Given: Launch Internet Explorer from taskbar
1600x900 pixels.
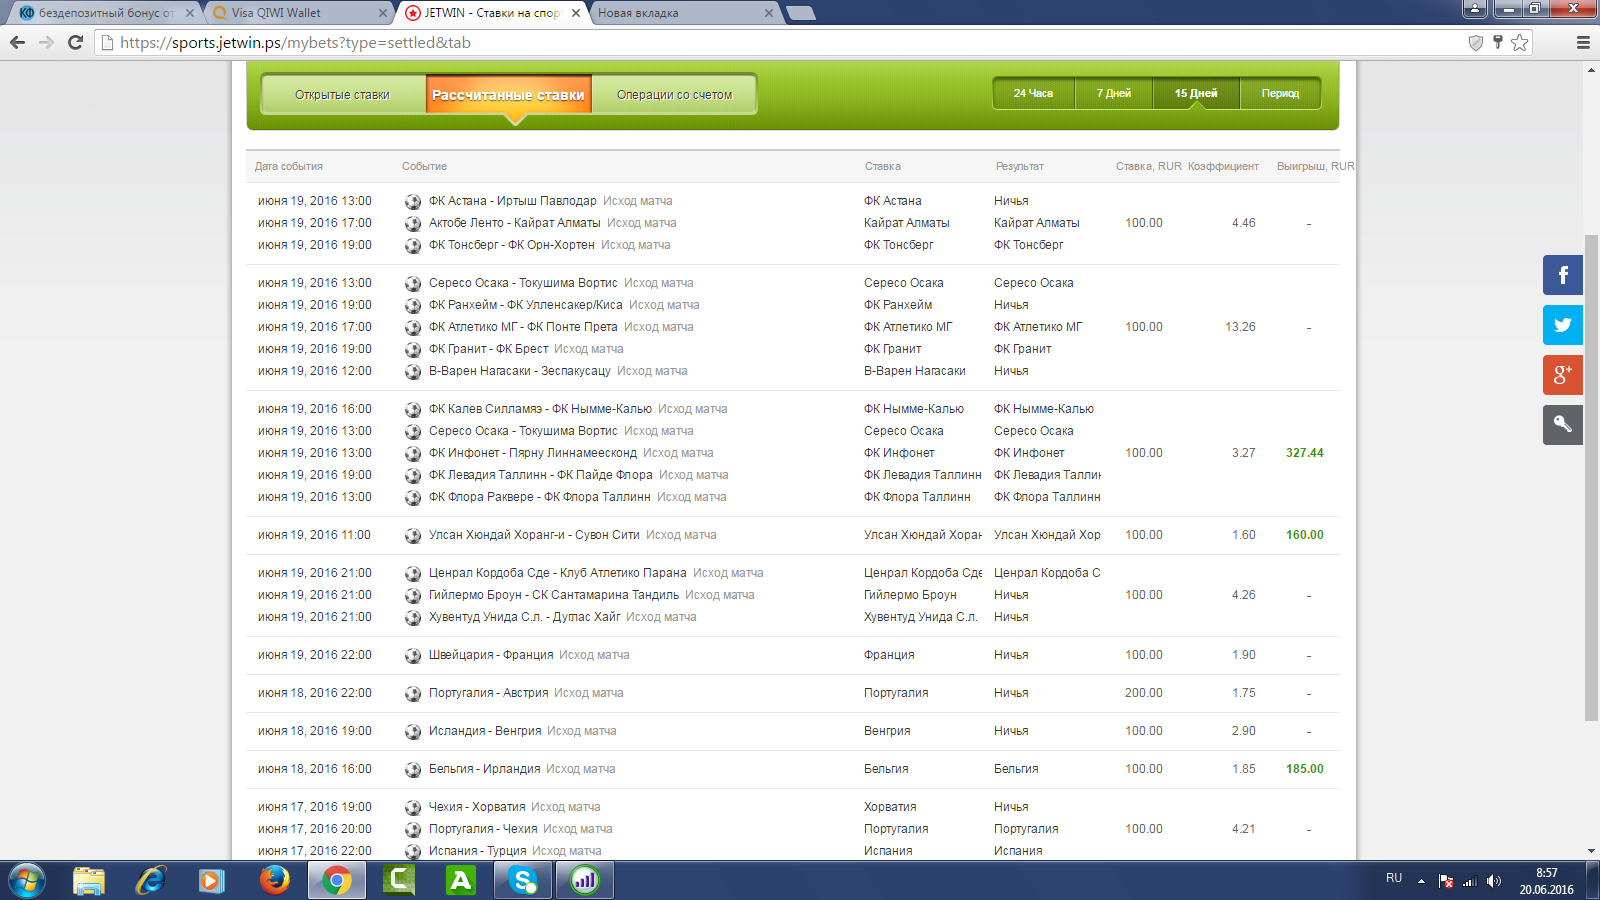Looking at the screenshot, I should coord(151,881).
